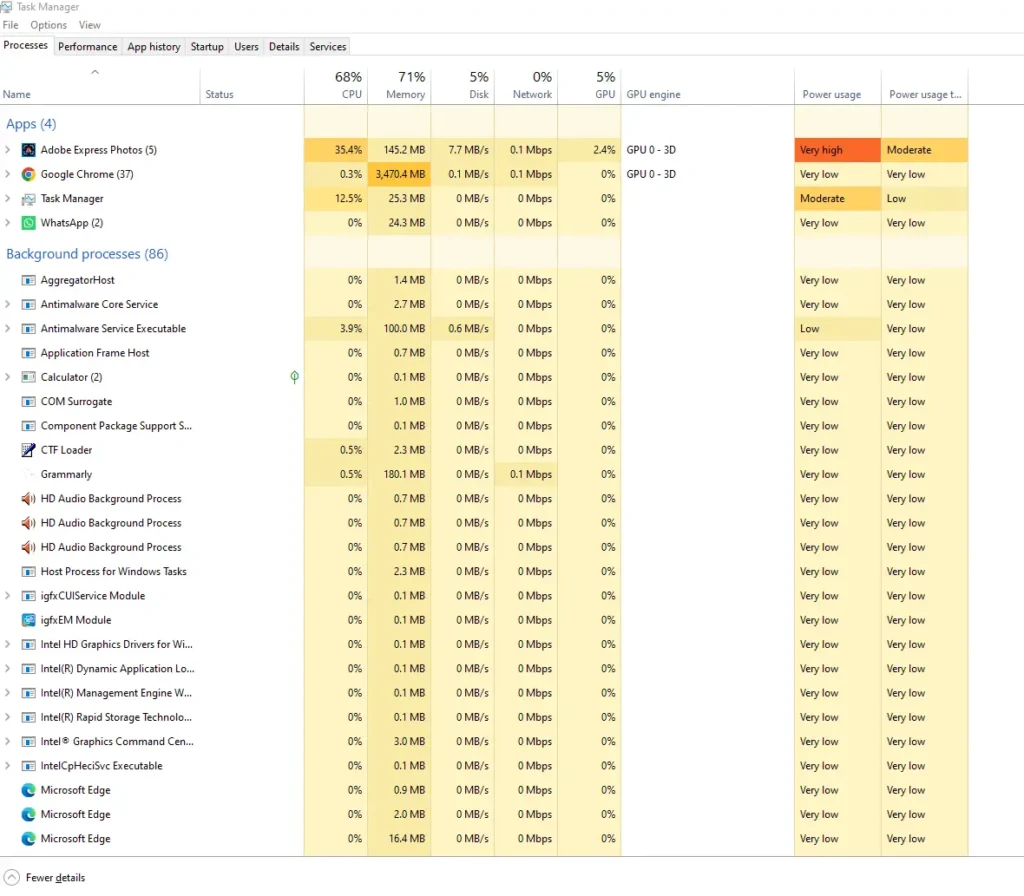Click the Adobe Express Photos app icon
The width and height of the screenshot is (1024, 896).
(28, 150)
